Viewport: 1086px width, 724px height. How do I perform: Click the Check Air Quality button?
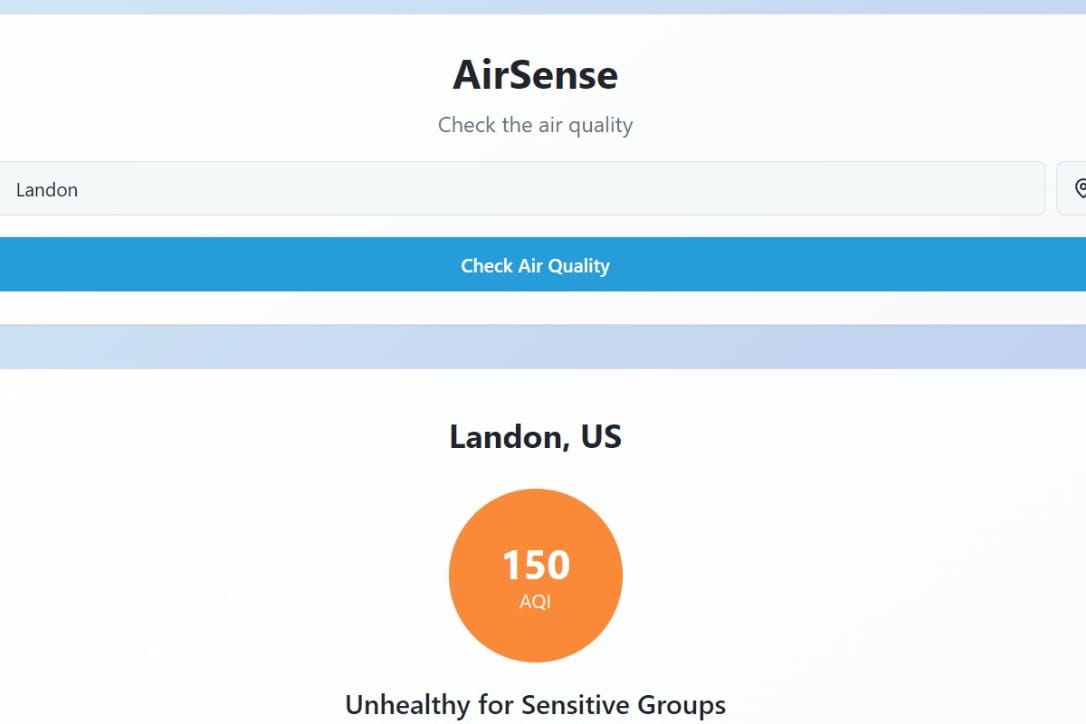(535, 265)
